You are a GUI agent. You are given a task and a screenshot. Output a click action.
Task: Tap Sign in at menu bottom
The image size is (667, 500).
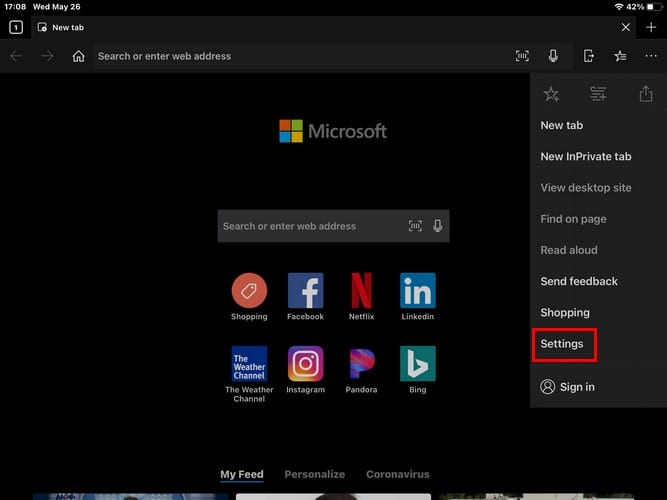coord(576,387)
